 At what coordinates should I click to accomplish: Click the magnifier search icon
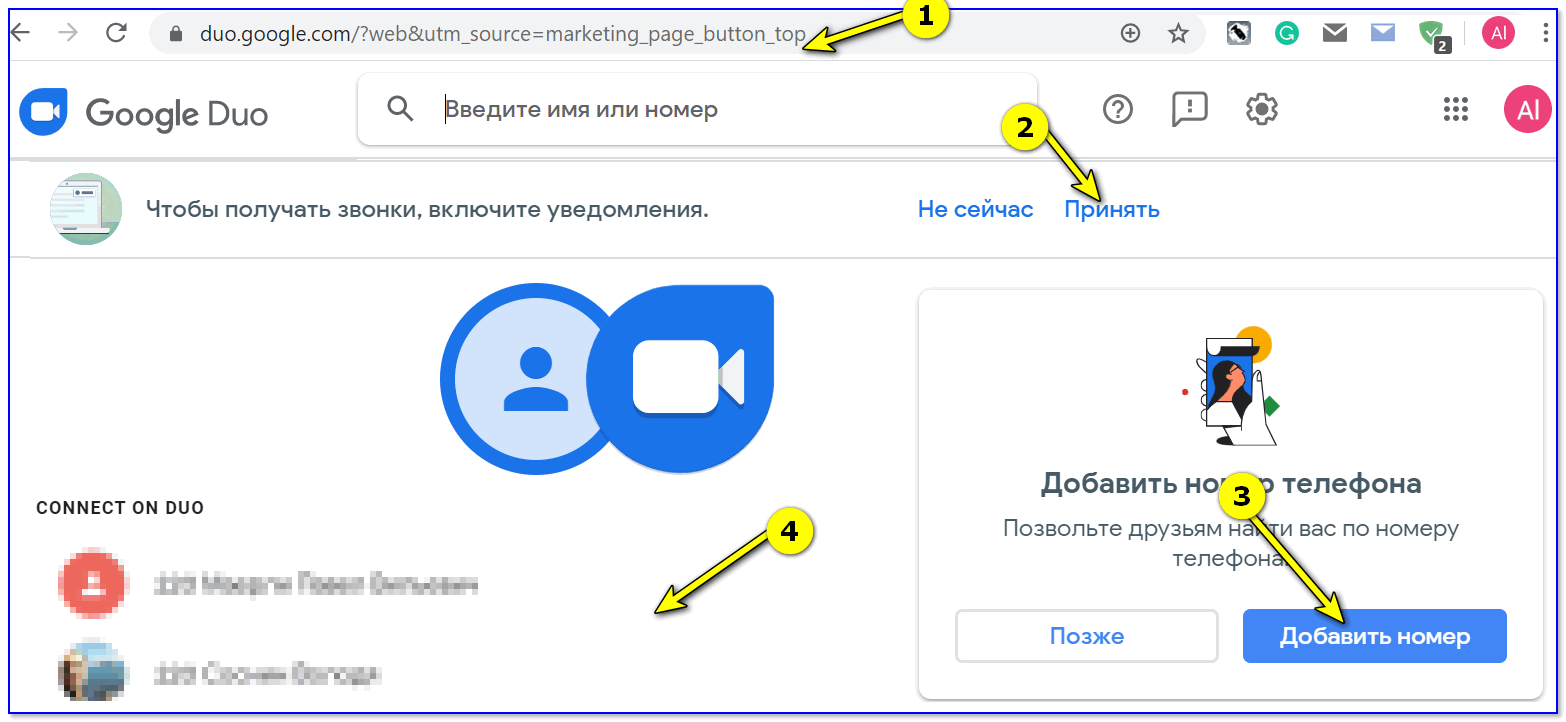tap(400, 109)
